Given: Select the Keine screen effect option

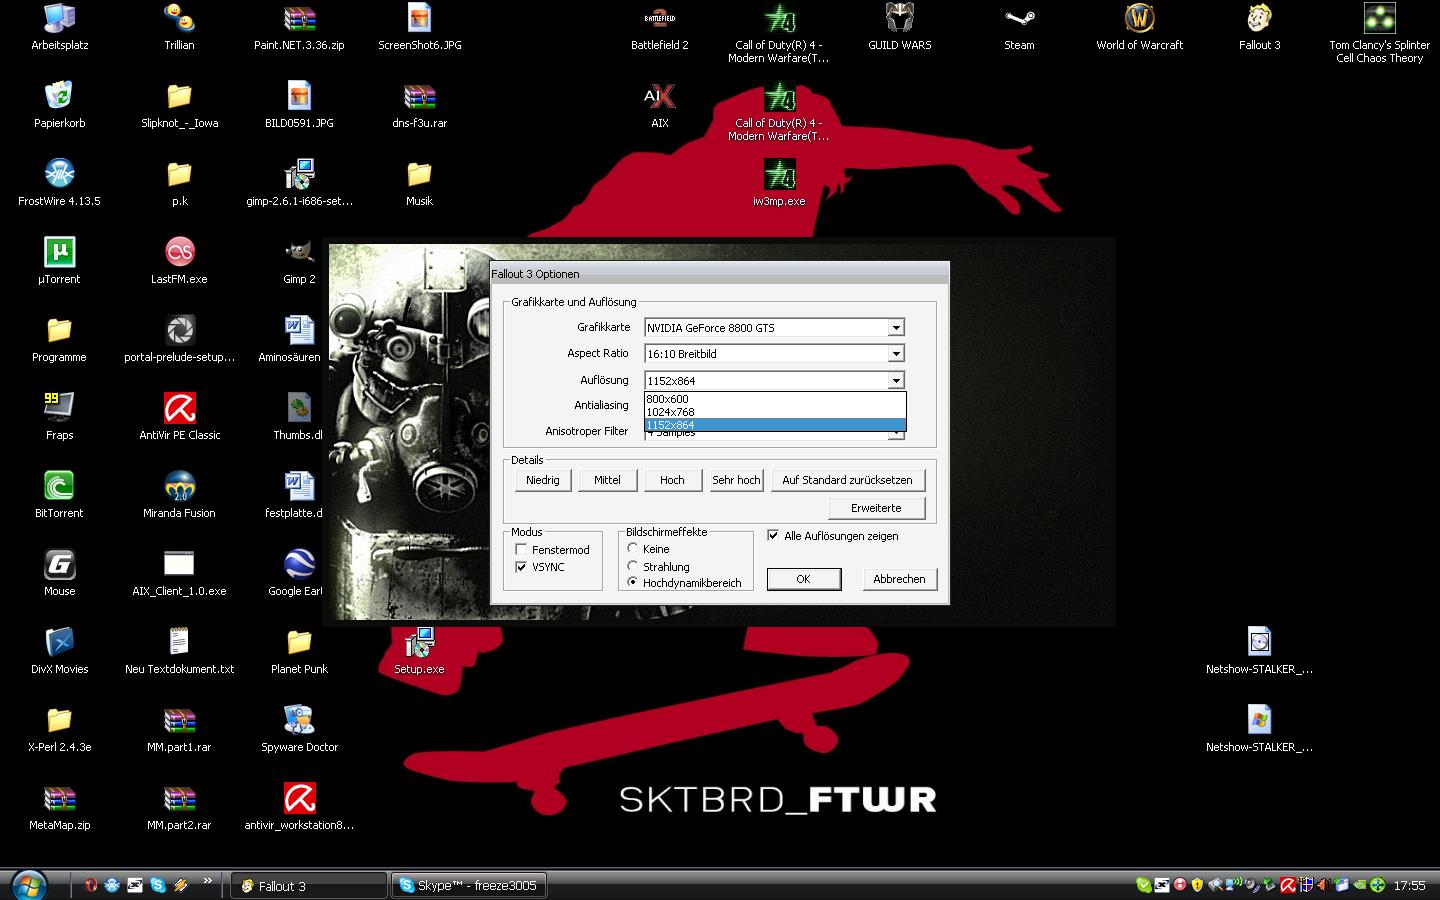Looking at the screenshot, I should pyautogui.click(x=633, y=549).
